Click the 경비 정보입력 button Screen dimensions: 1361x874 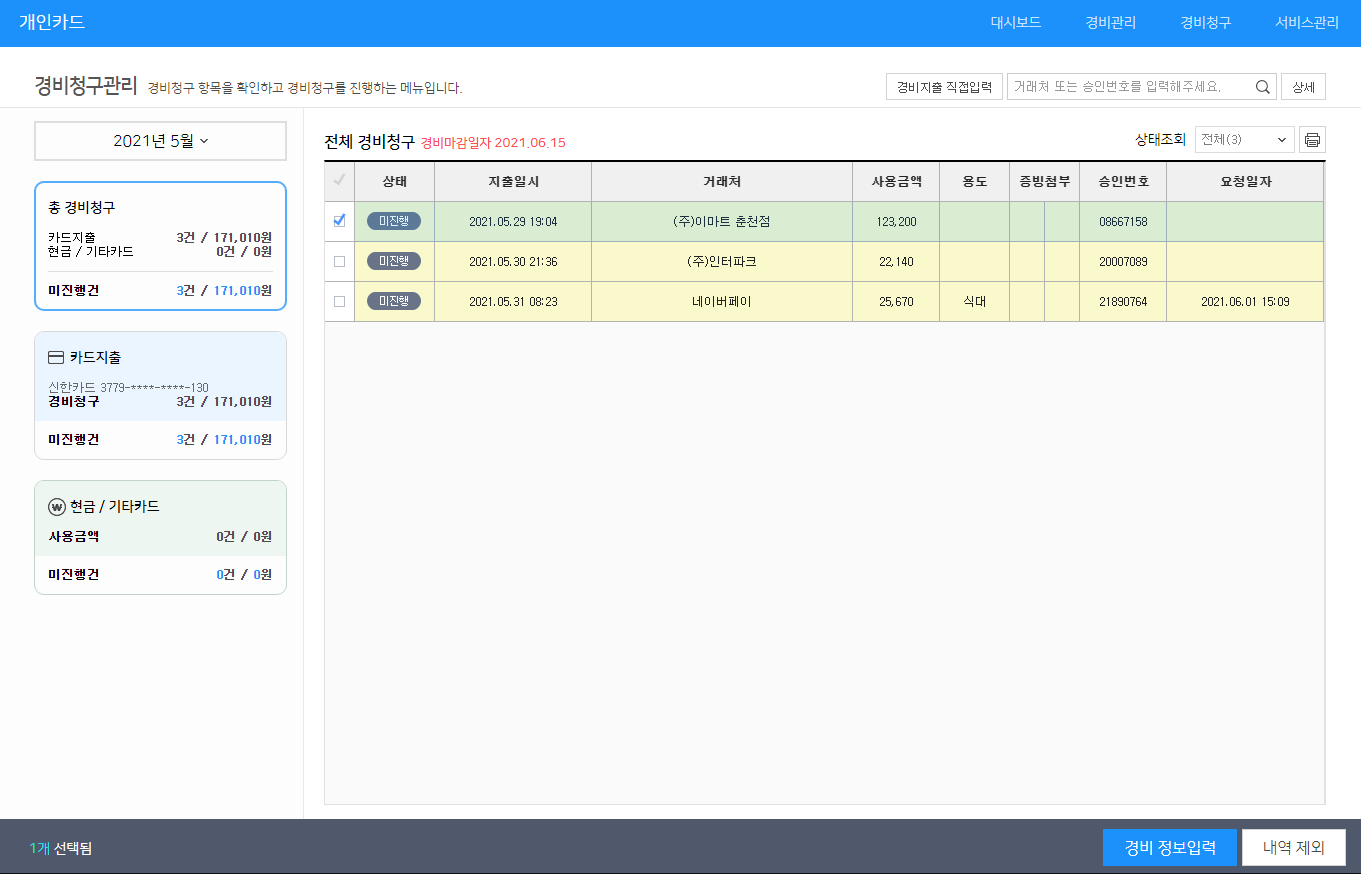[x=1169, y=848]
